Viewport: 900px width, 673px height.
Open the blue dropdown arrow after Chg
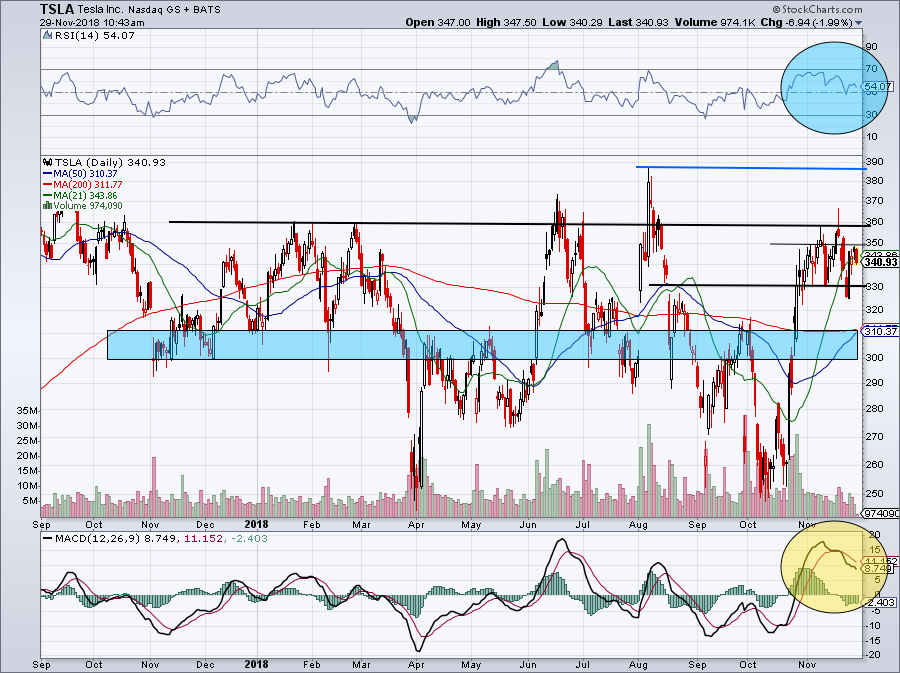coord(858,23)
